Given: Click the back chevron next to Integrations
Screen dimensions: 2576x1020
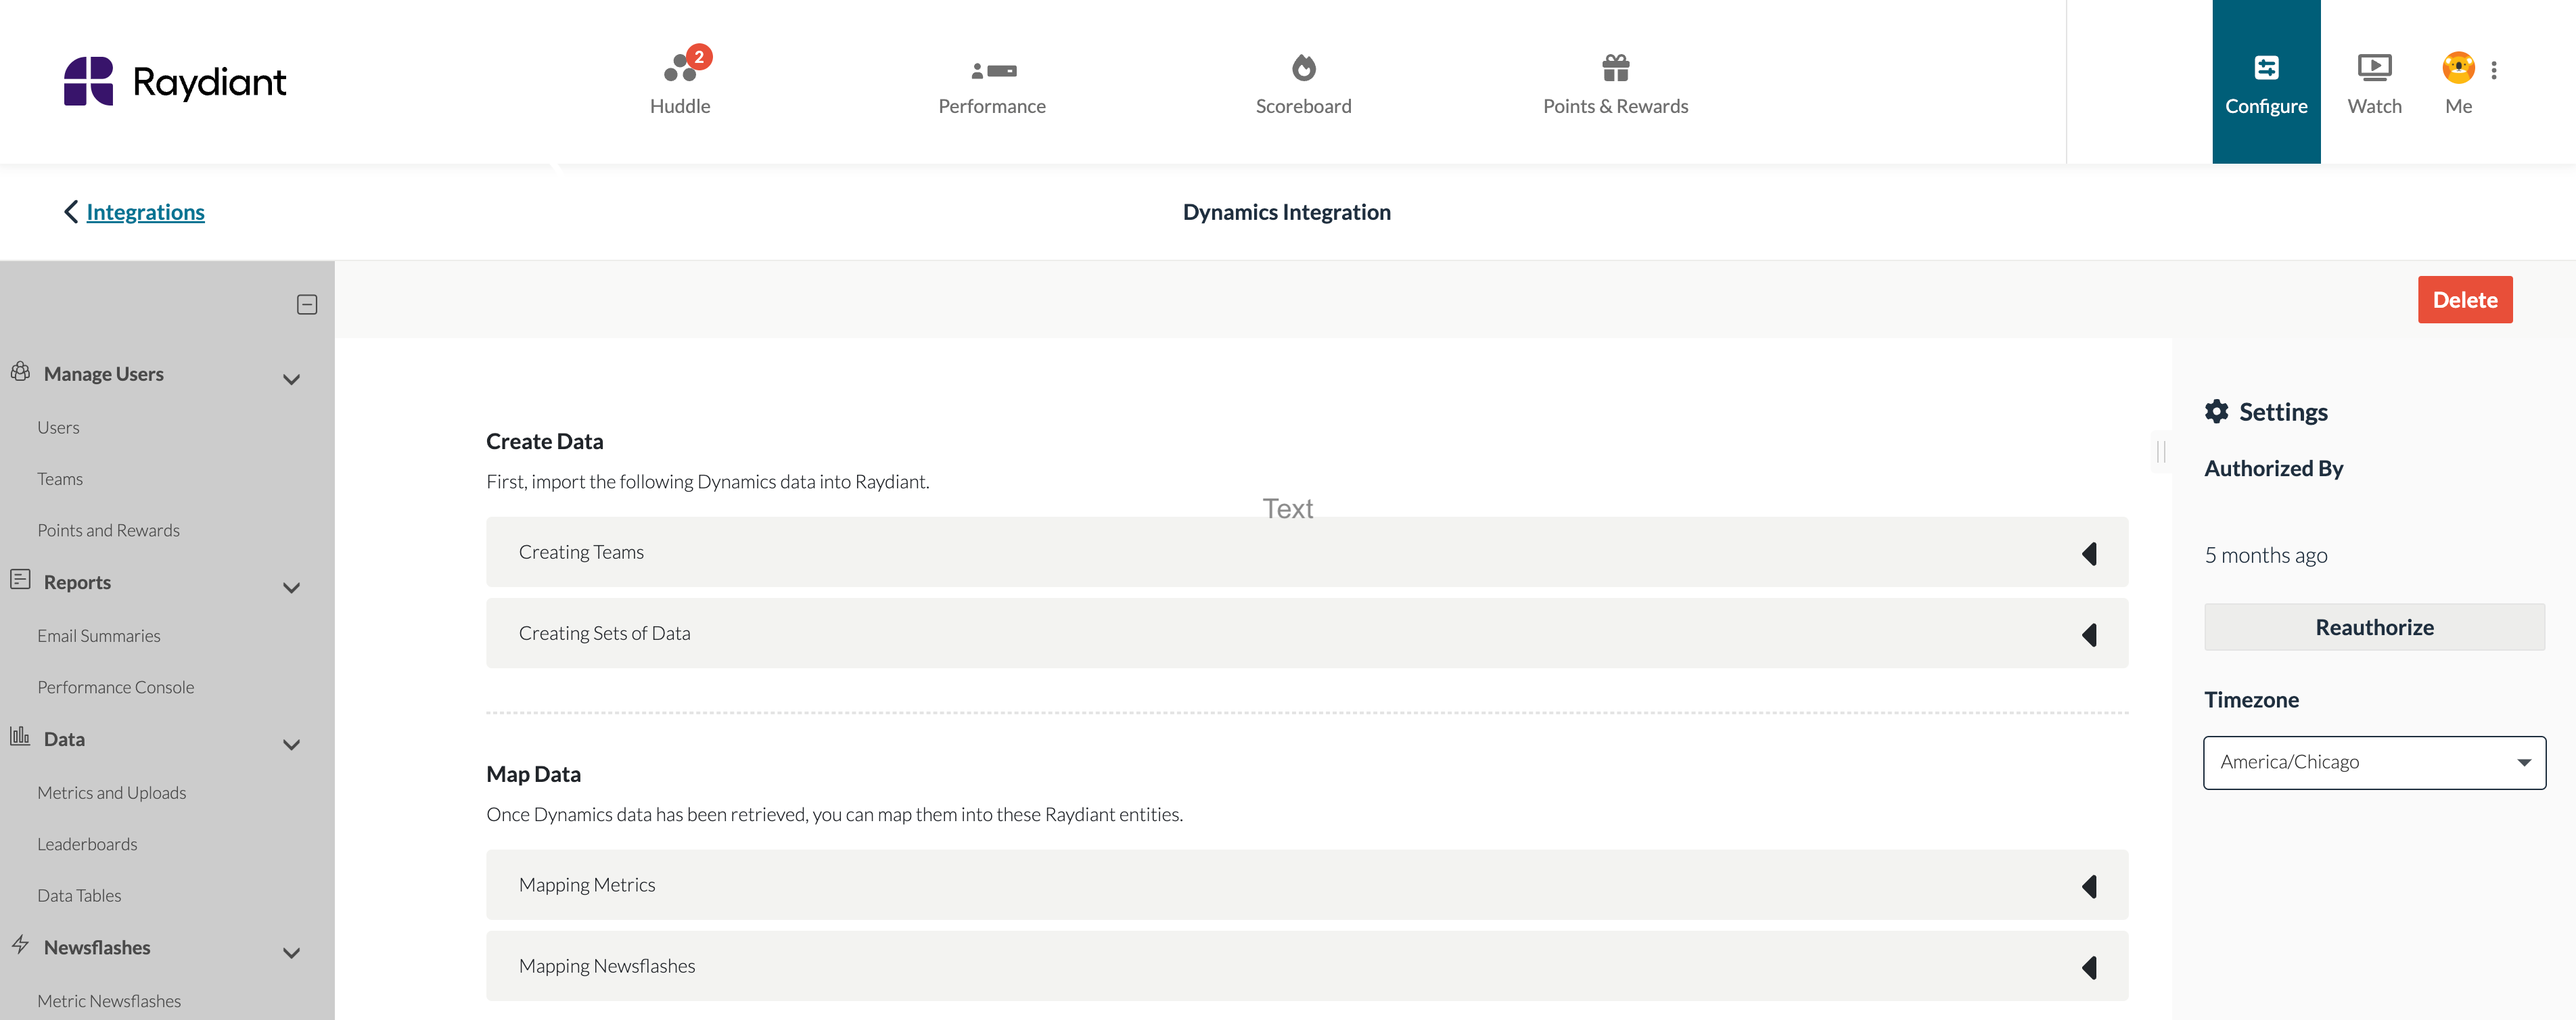Looking at the screenshot, I should coord(71,211).
